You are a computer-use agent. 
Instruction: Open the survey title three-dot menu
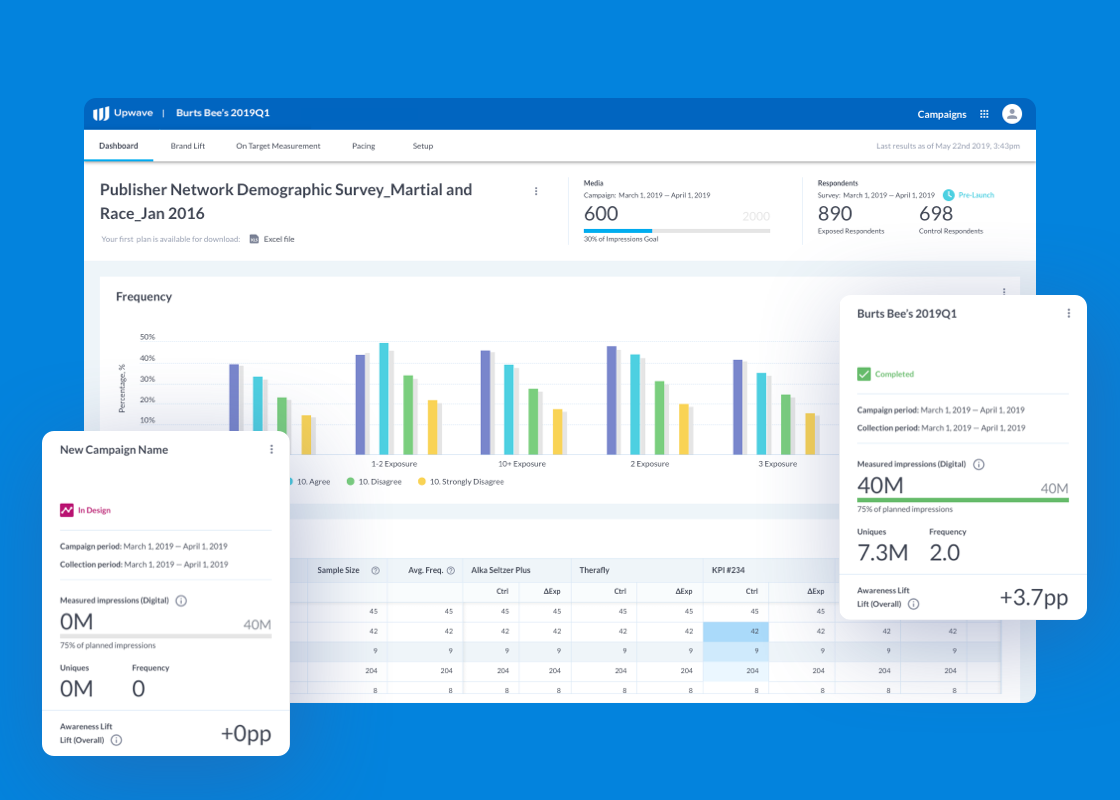[536, 191]
